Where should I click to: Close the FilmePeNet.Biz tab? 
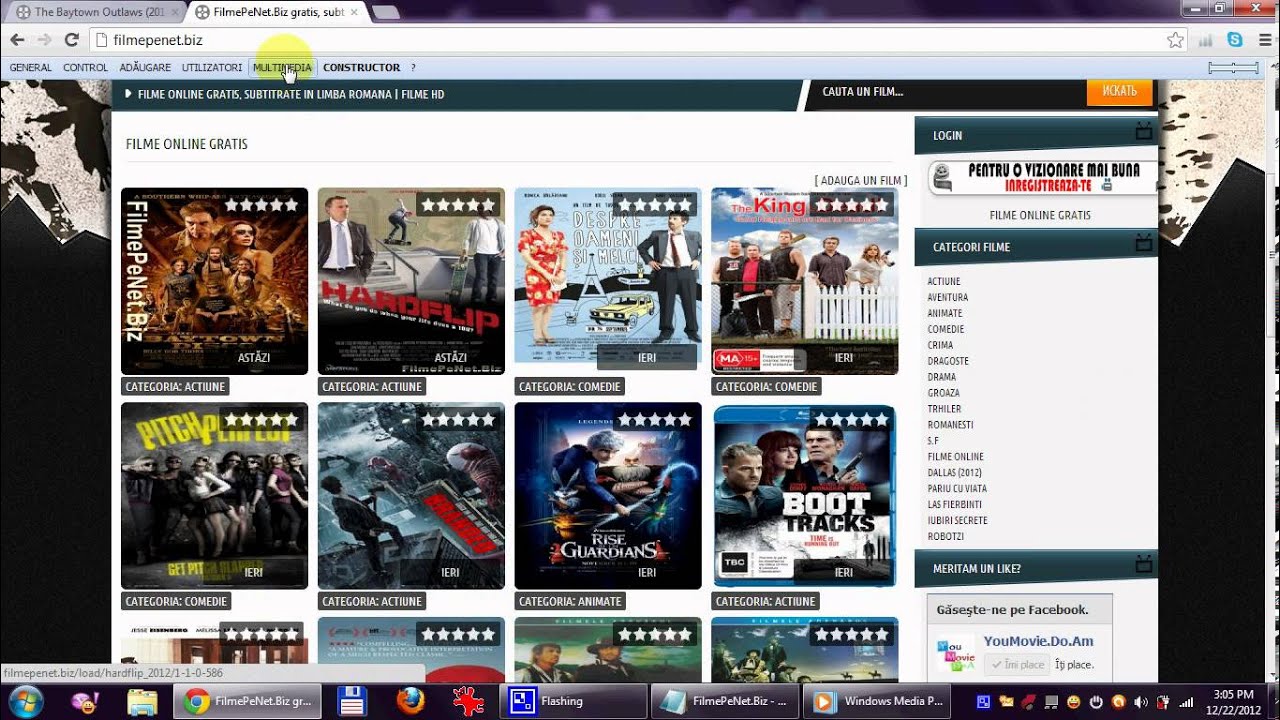point(354,12)
